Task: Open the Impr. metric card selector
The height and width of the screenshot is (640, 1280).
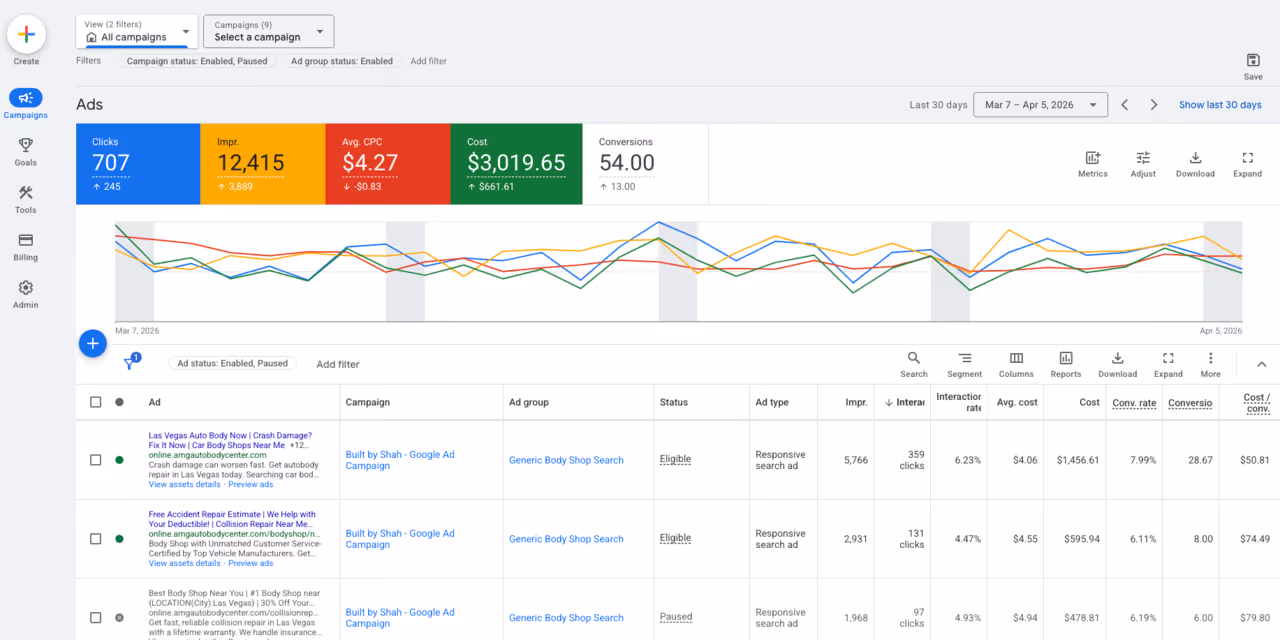Action: pyautogui.click(x=263, y=164)
